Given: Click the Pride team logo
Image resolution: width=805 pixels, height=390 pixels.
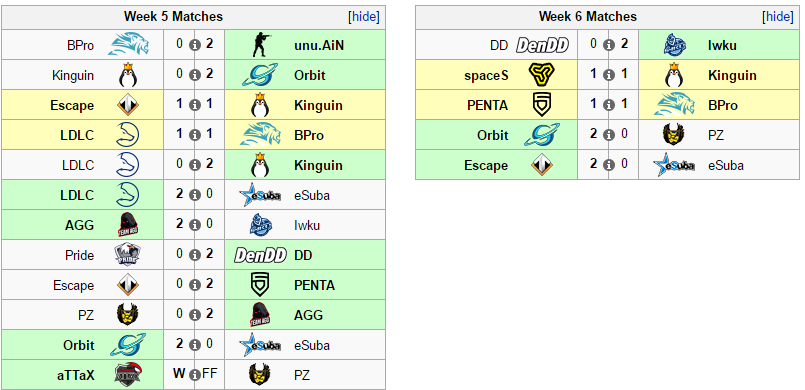Looking at the screenshot, I should tap(128, 255).
